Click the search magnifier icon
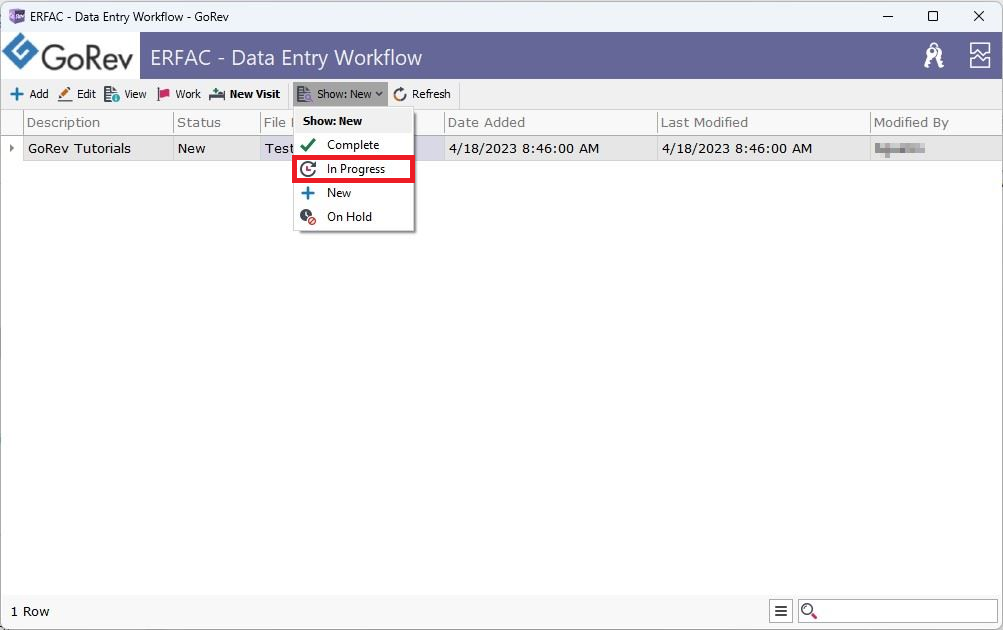 pyautogui.click(x=809, y=611)
